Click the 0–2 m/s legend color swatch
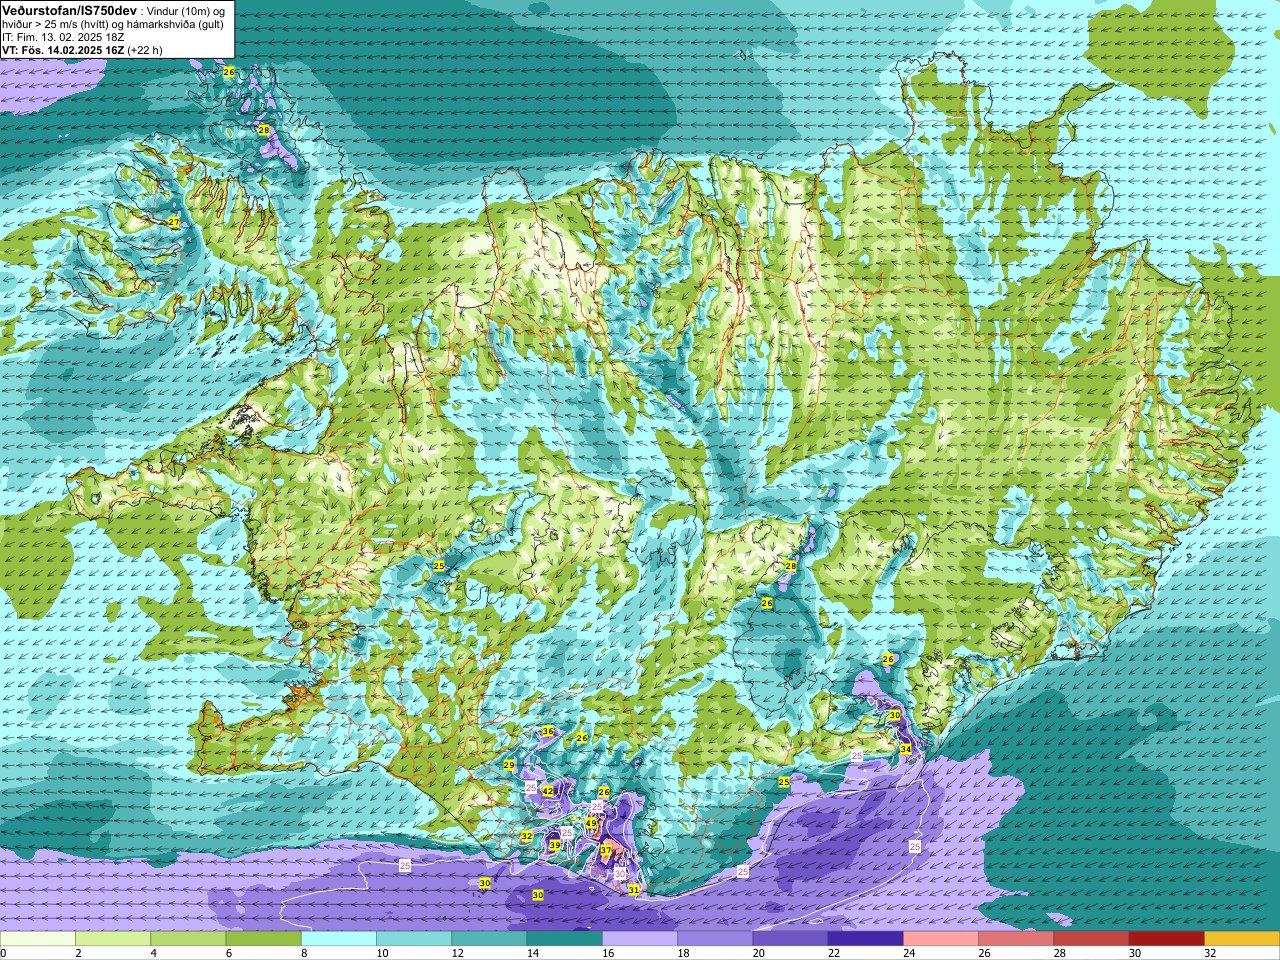The image size is (1280, 960). pyautogui.click(x=38, y=939)
